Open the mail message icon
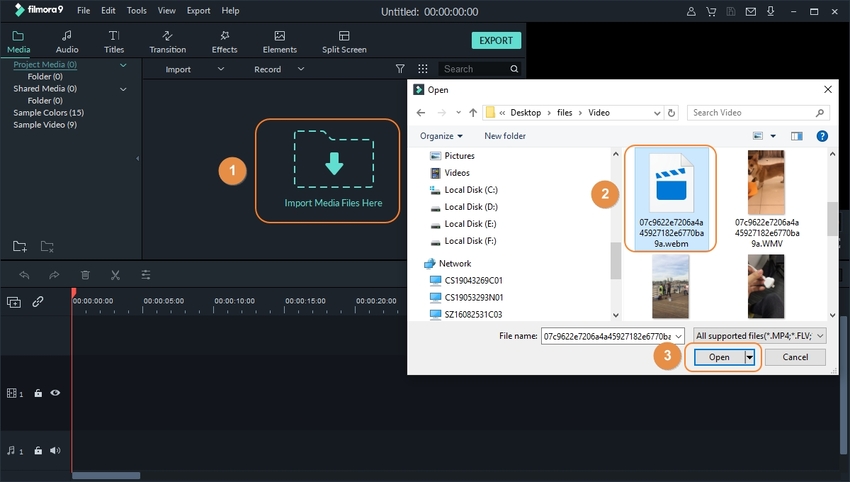The image size is (850, 482). 751,11
